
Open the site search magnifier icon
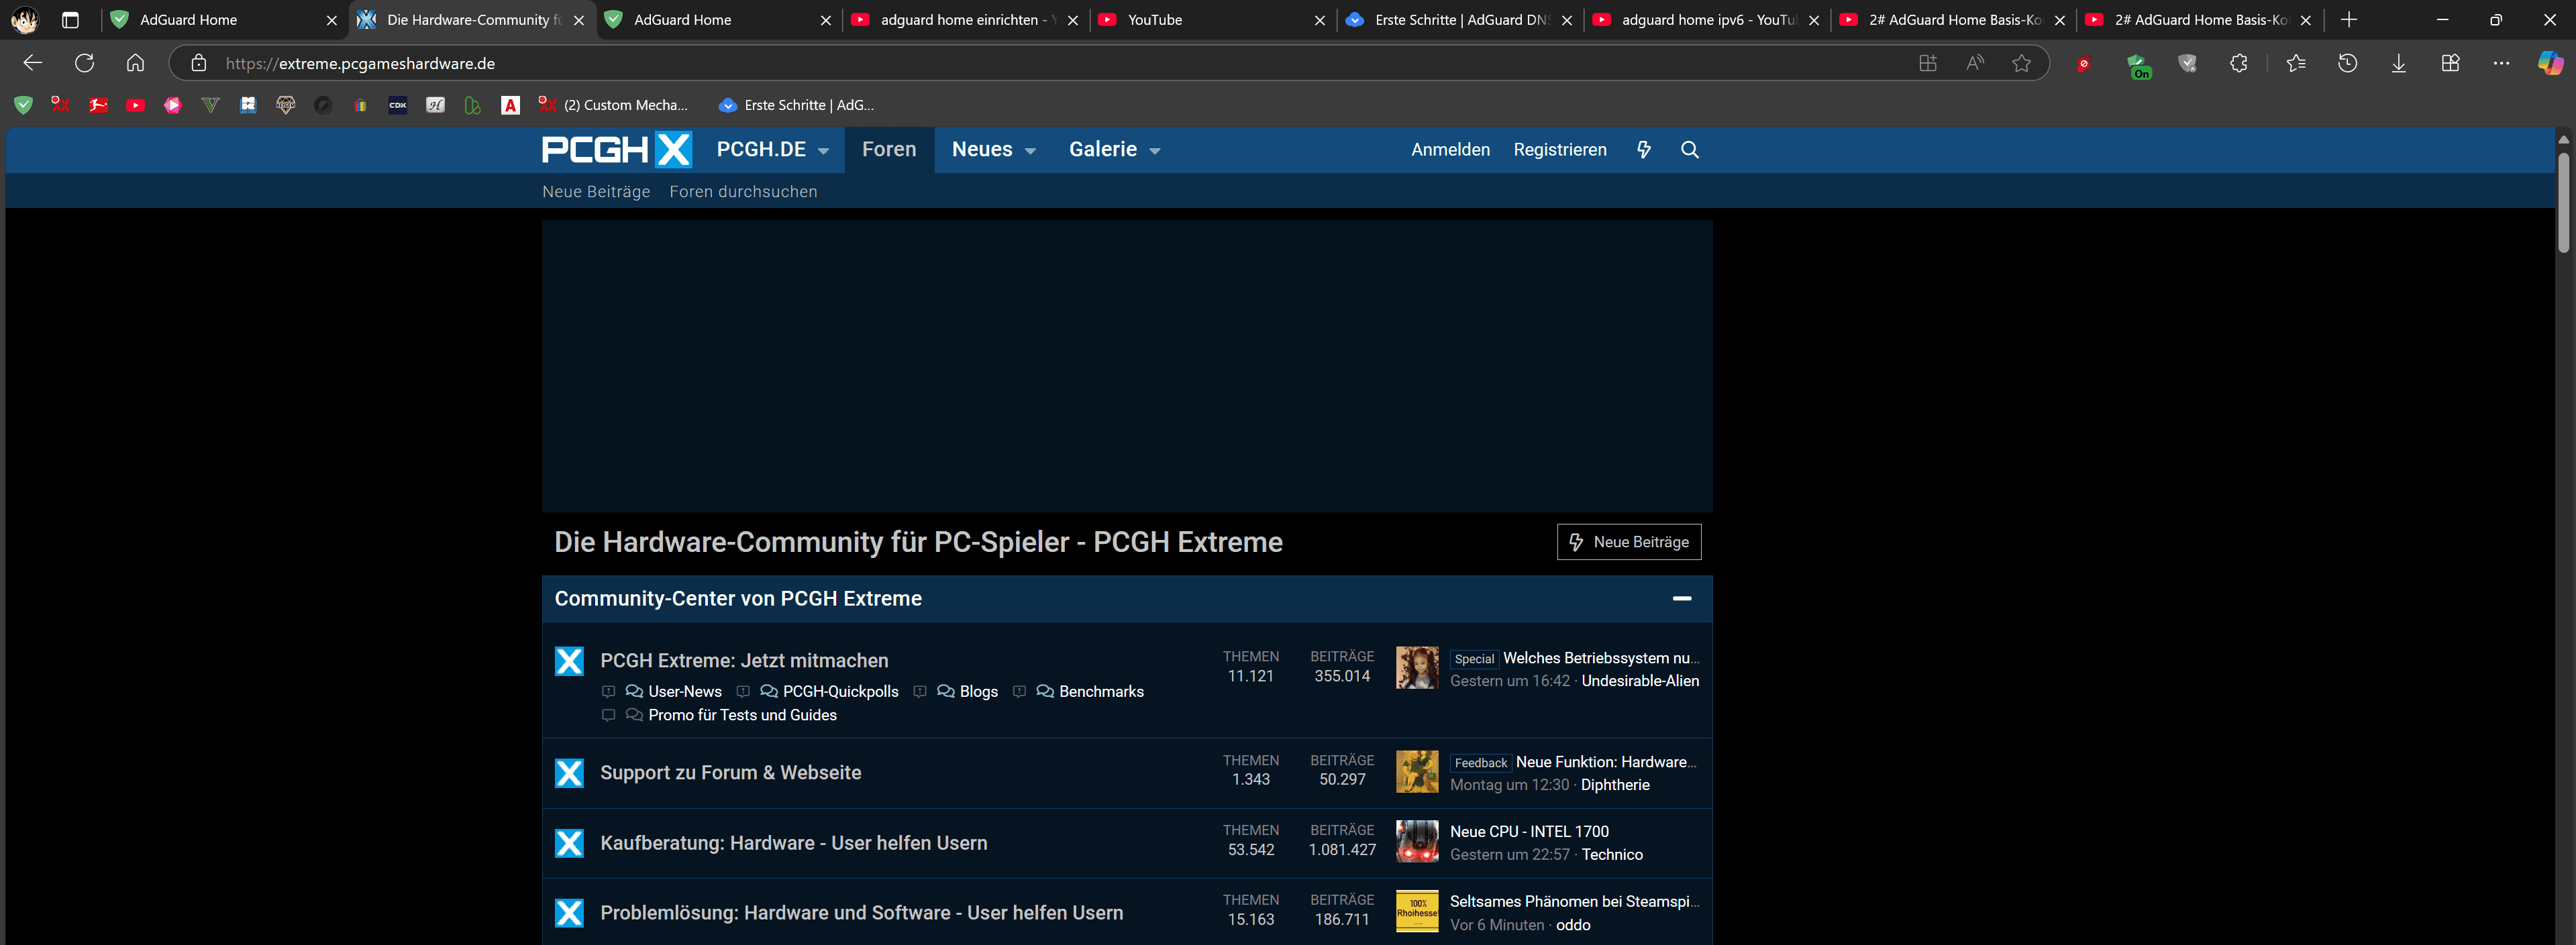pos(1689,150)
